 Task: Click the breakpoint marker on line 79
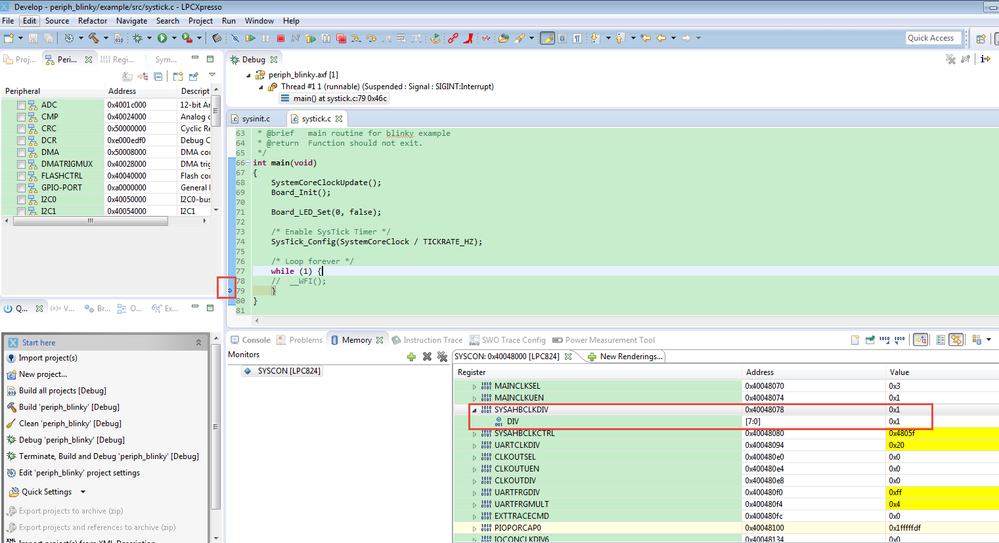click(230, 291)
